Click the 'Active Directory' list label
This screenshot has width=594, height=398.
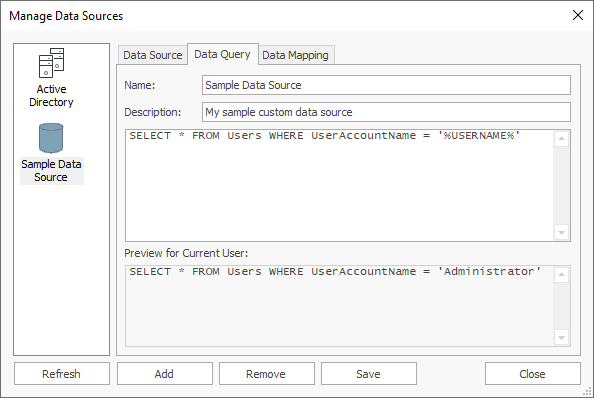[52, 95]
